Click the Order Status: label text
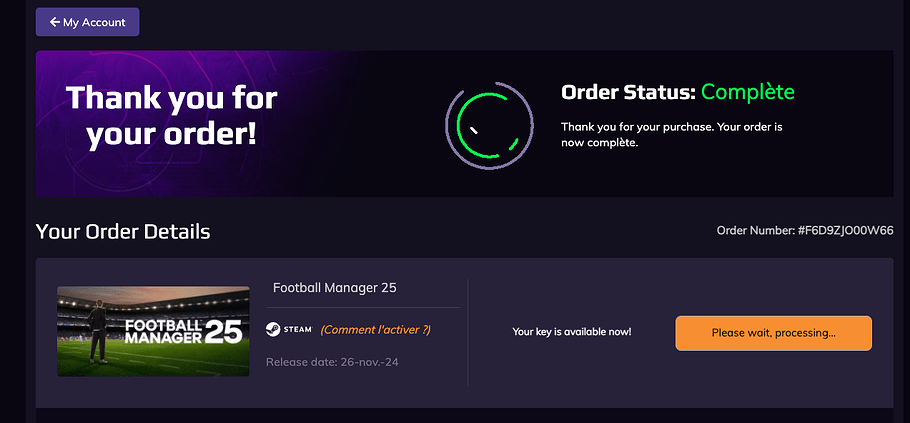 [629, 92]
